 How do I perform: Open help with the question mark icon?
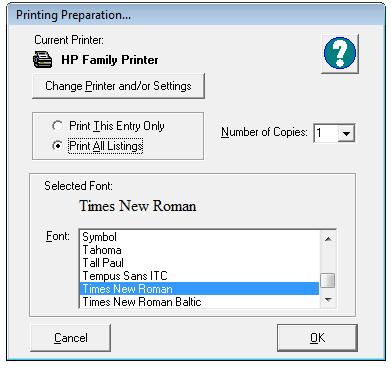[x=340, y=53]
